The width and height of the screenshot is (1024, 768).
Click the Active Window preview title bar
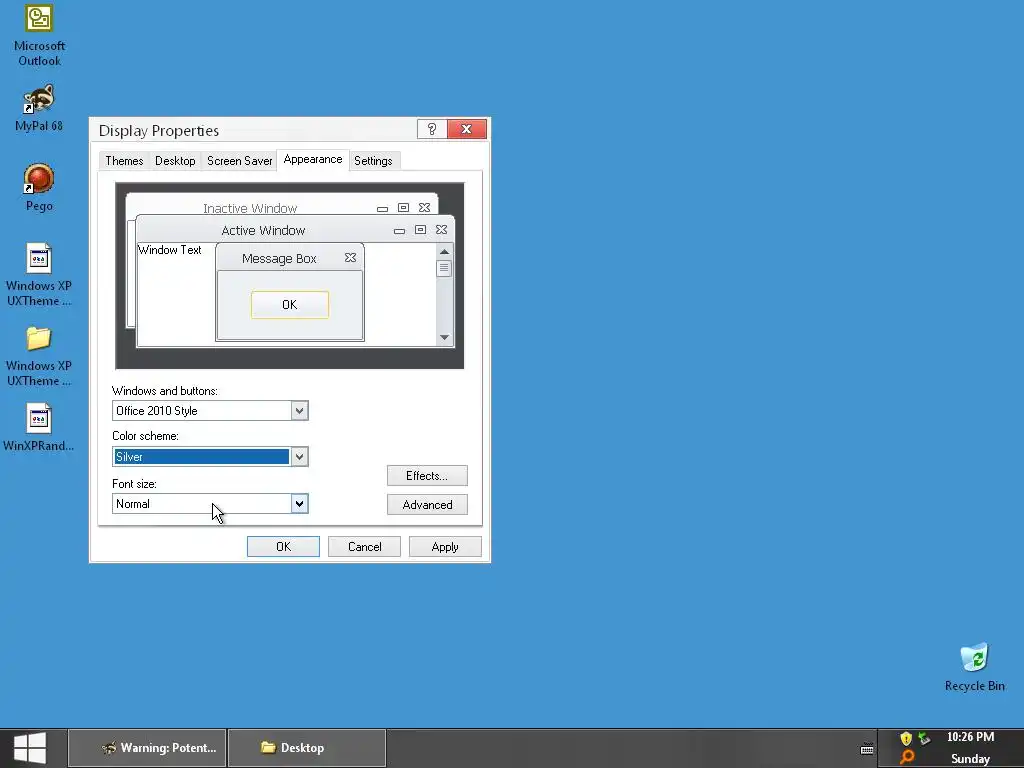(x=295, y=230)
